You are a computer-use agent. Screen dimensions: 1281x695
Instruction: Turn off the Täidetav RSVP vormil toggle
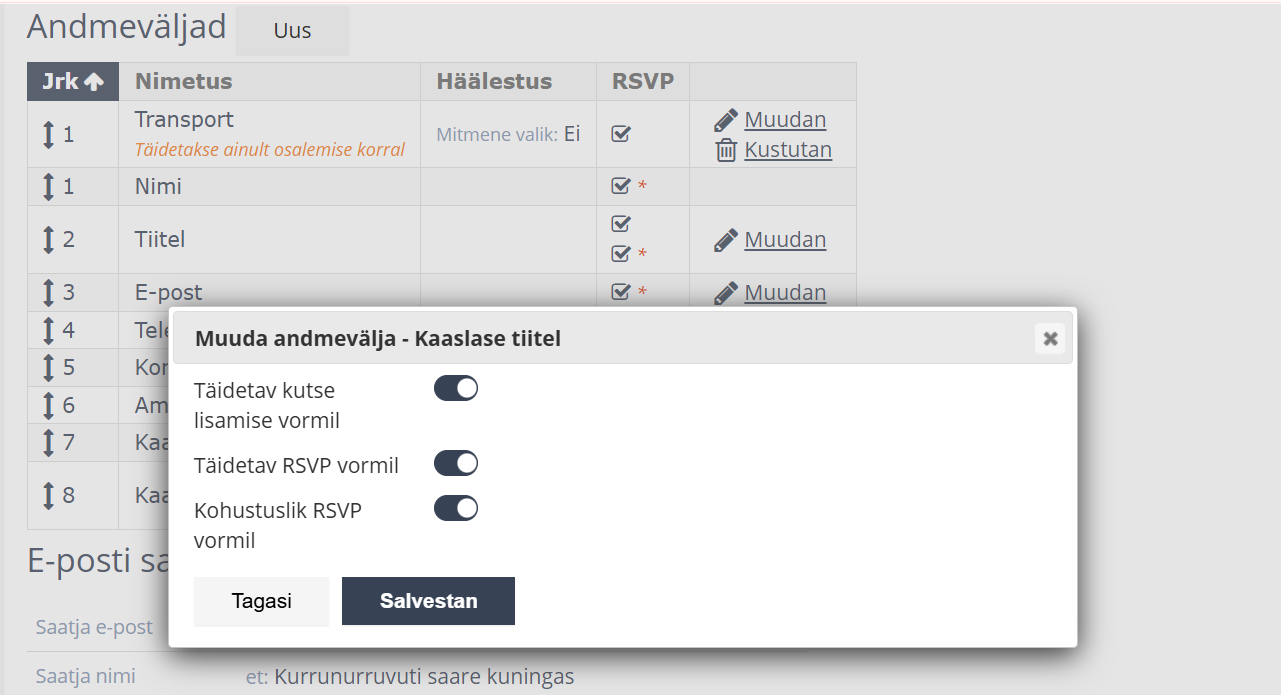456,463
